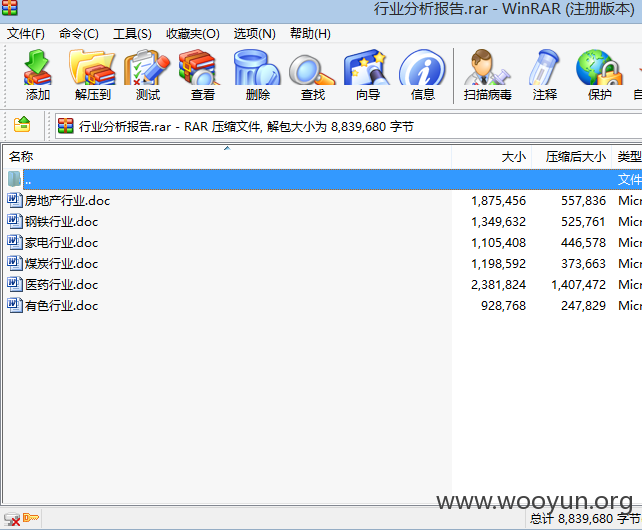Open the 命令(C) menu
Image resolution: width=642 pixels, height=530 pixels.
79,34
